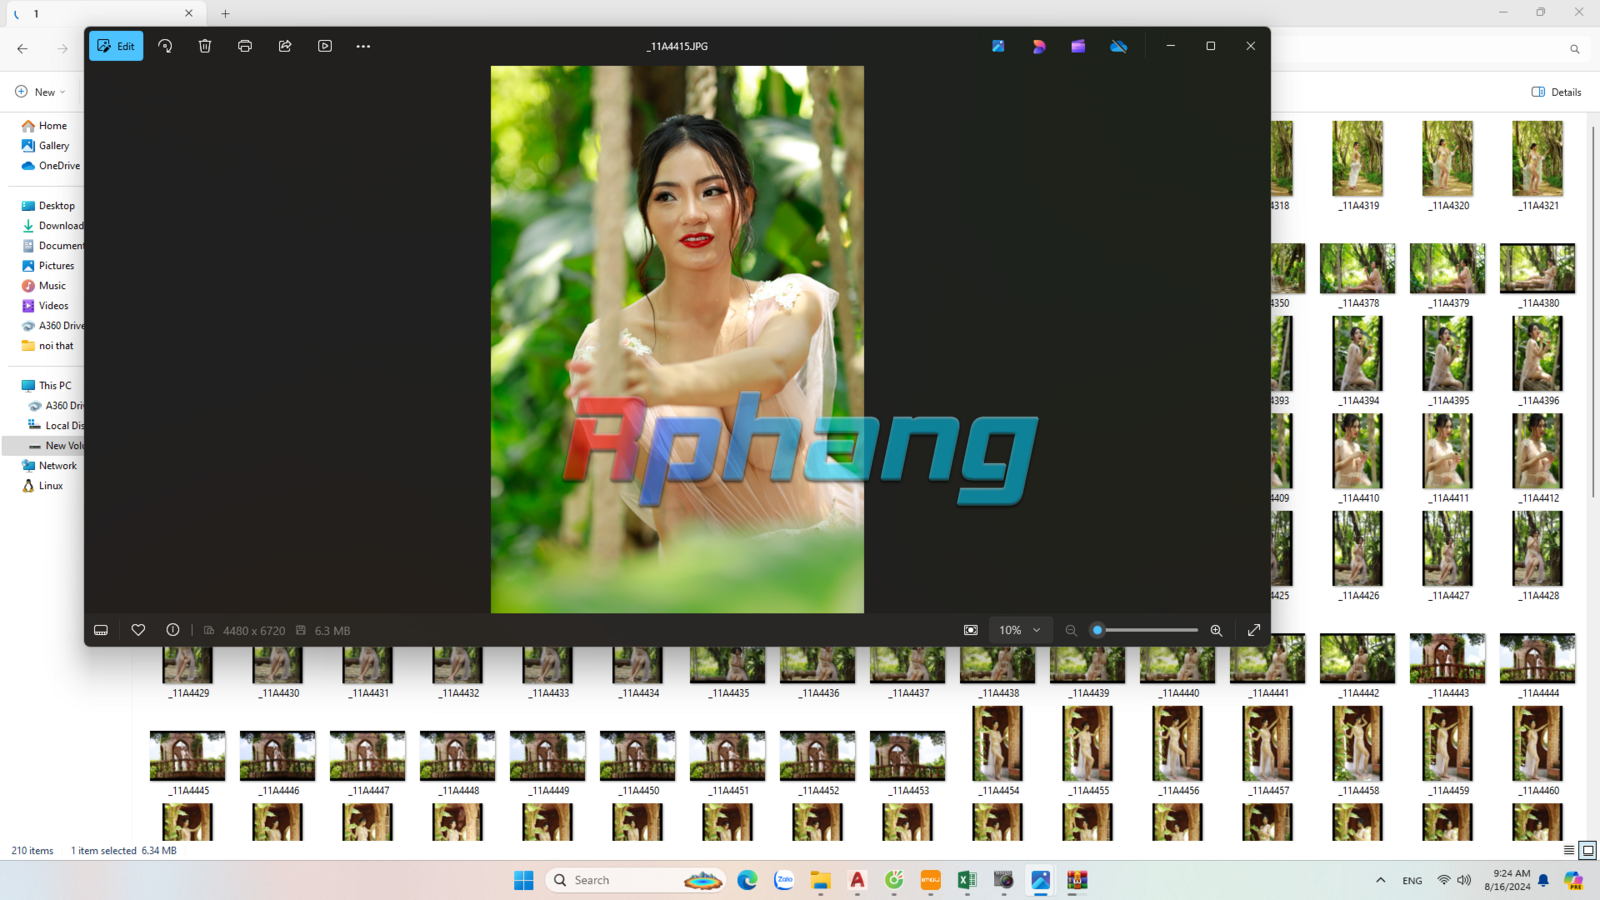Toggle the Details pane in File Explorer
Screen dimensions: 1600x900
click(1557, 92)
